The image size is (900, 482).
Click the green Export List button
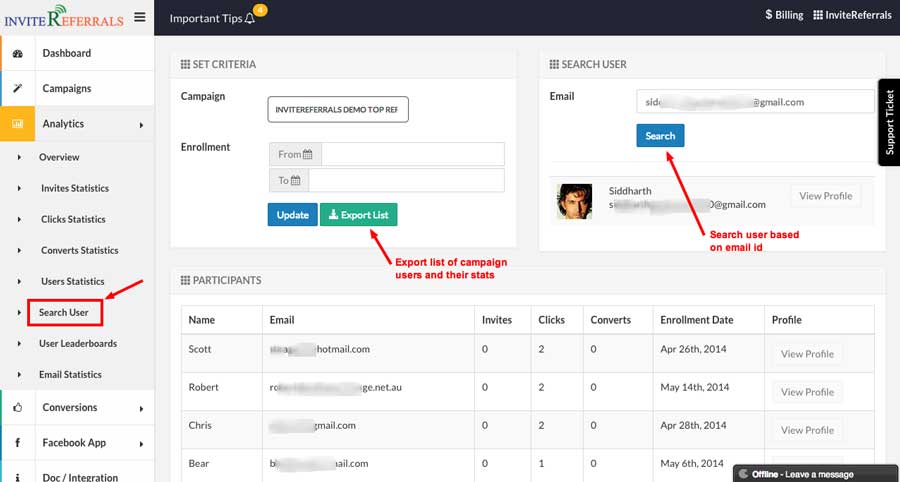tap(358, 215)
